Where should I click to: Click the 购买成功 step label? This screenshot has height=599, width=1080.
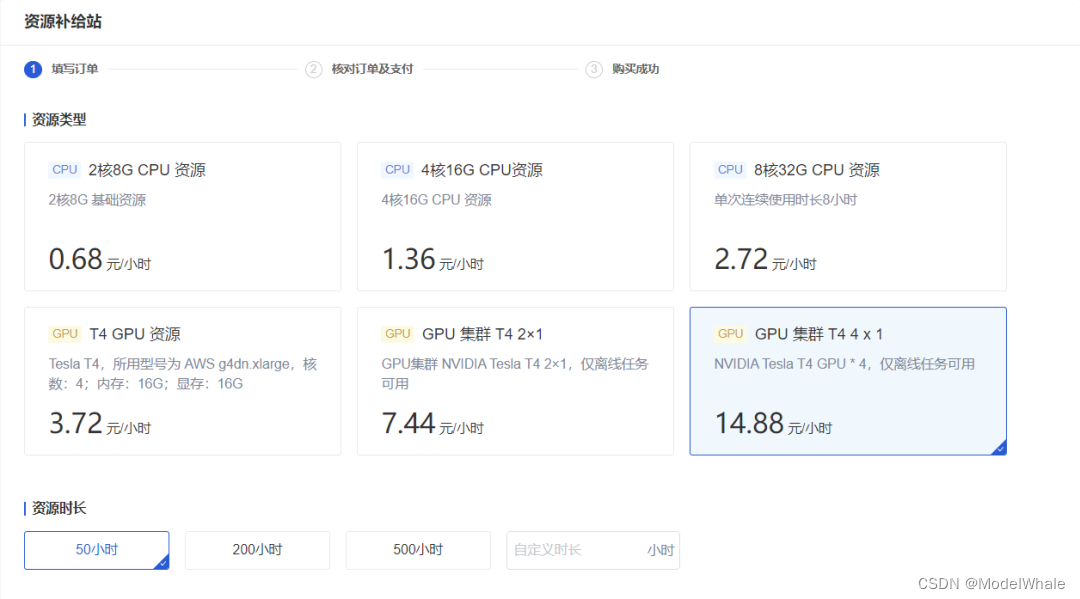(x=635, y=69)
